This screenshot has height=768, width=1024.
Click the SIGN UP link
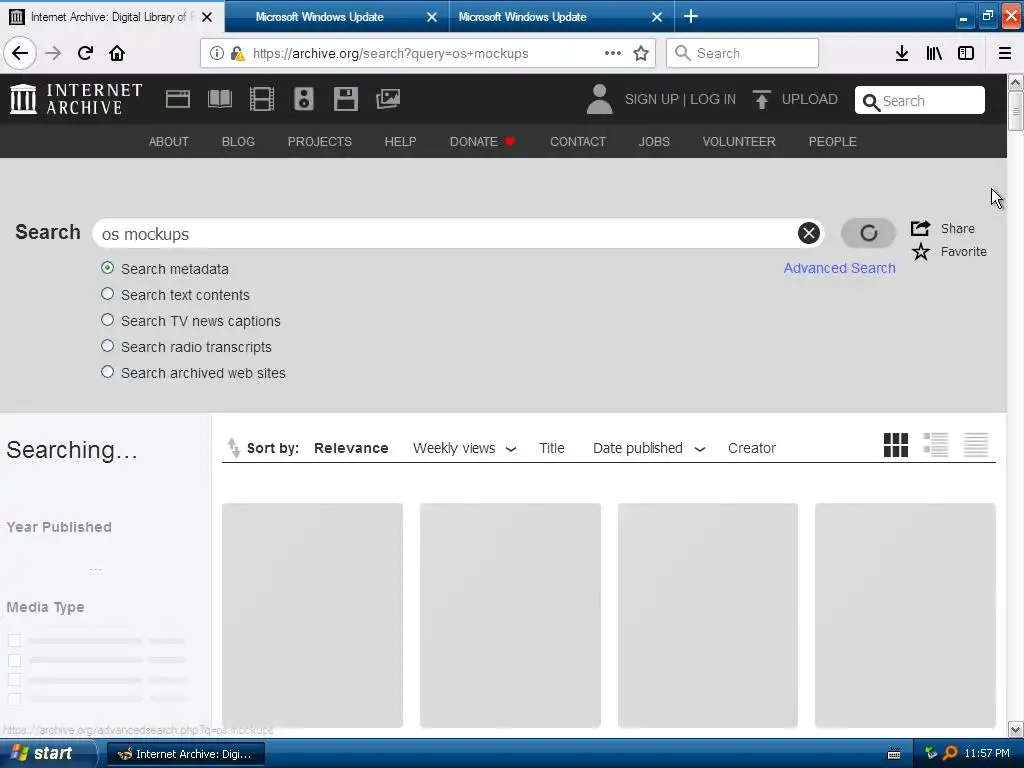(x=651, y=99)
